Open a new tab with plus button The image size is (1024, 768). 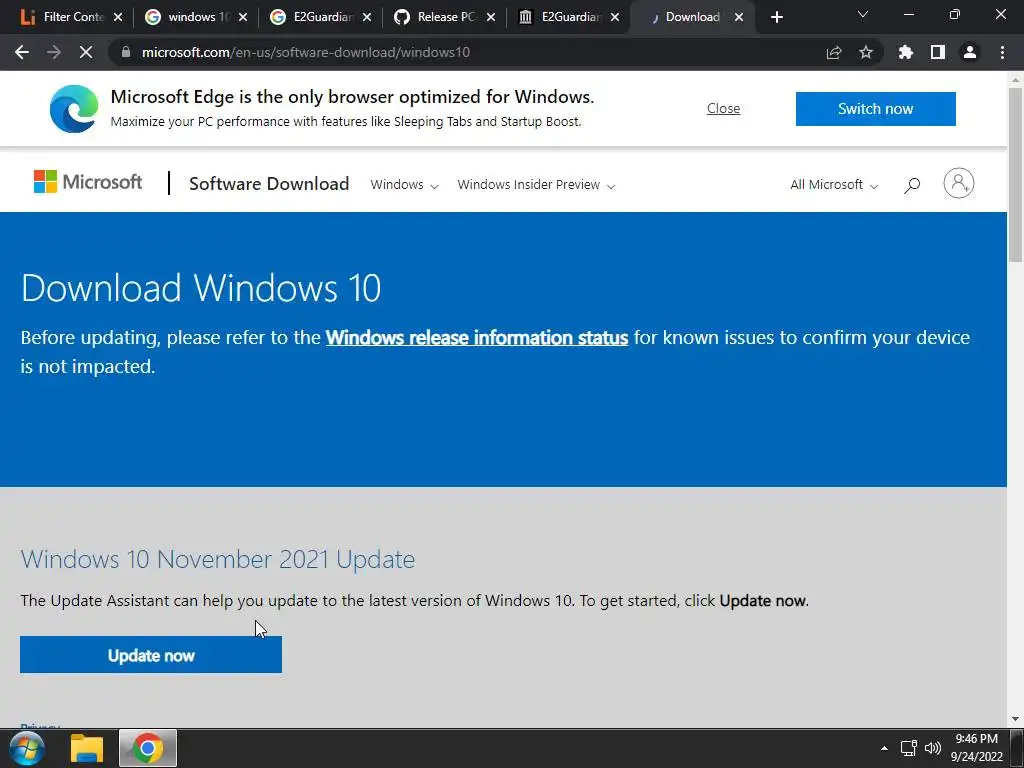776,17
